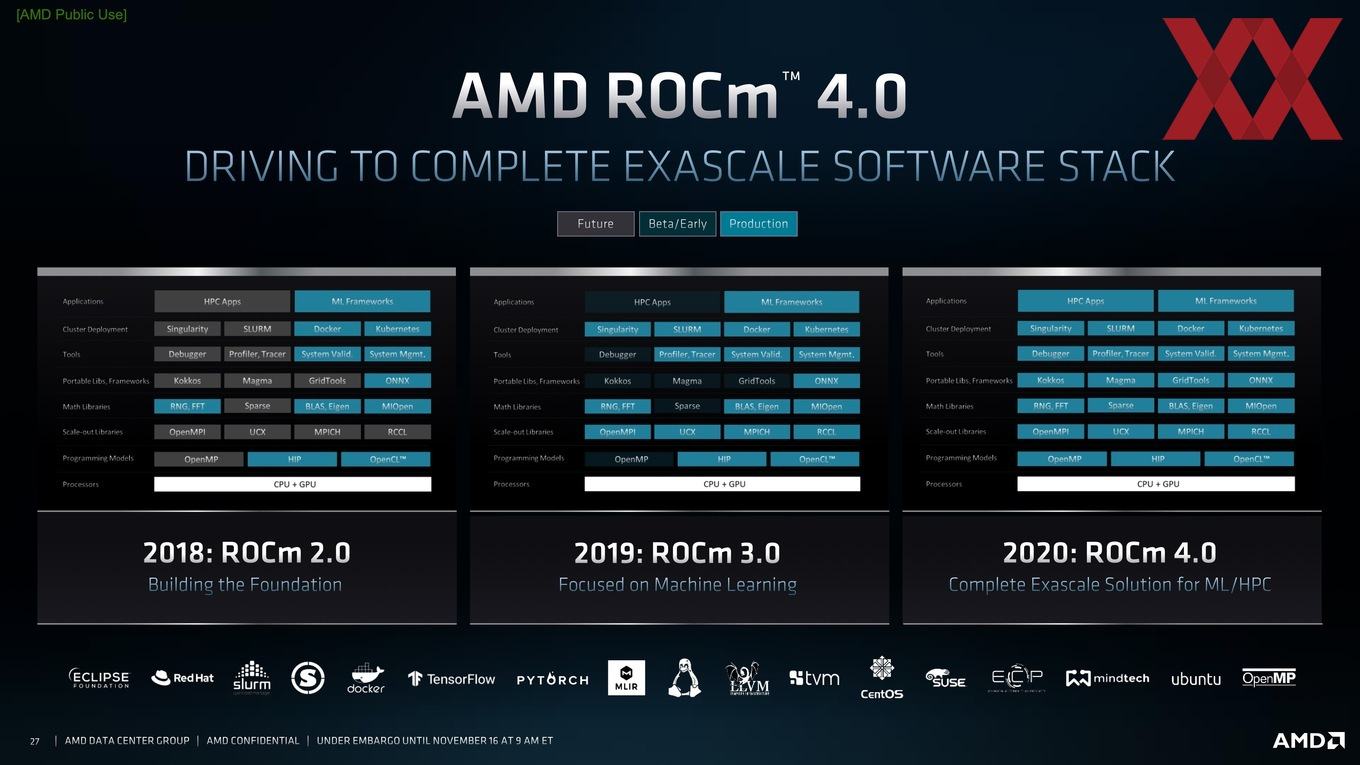Select System Mgmt. in the ROCm 4.0 panel

(1261, 353)
